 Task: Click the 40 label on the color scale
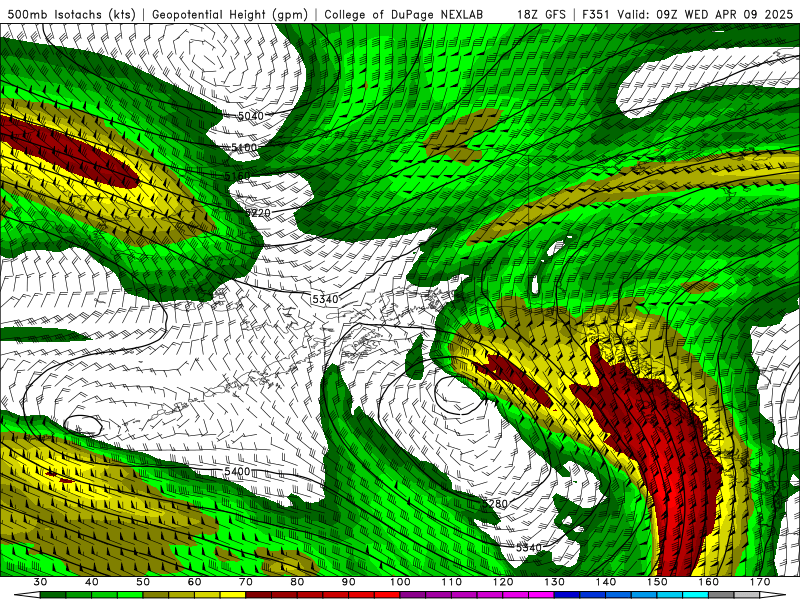(x=92, y=582)
